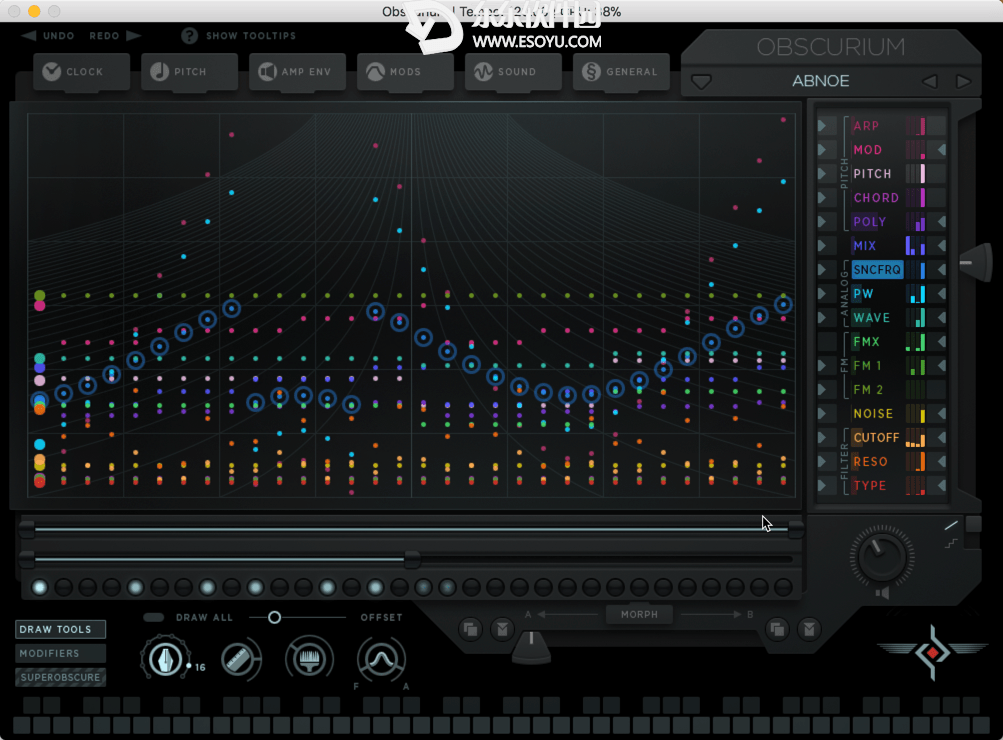The image size is (1003, 740).
Task: Open the Clock settings tab
Action: coord(81,72)
